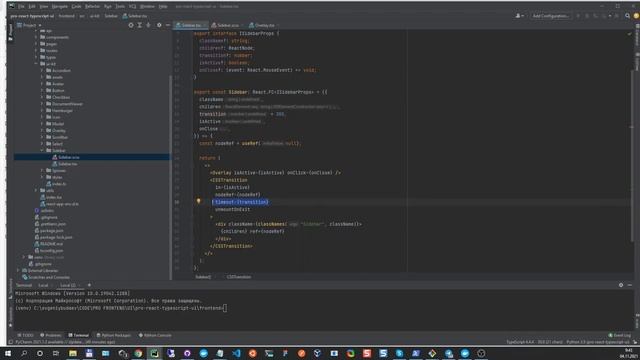This screenshot has height=360, width=640.
Task: Select package.json in project tree
Action: (51, 231)
